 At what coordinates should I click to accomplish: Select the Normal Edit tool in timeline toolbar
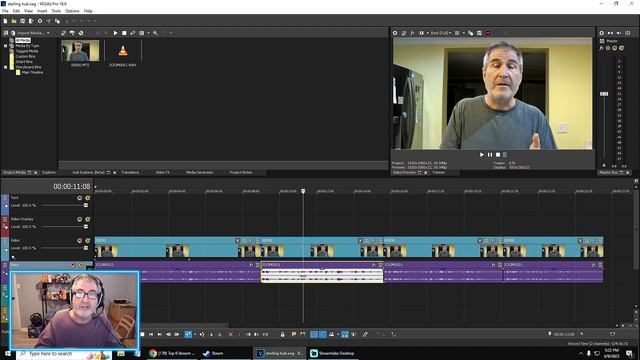188,334
